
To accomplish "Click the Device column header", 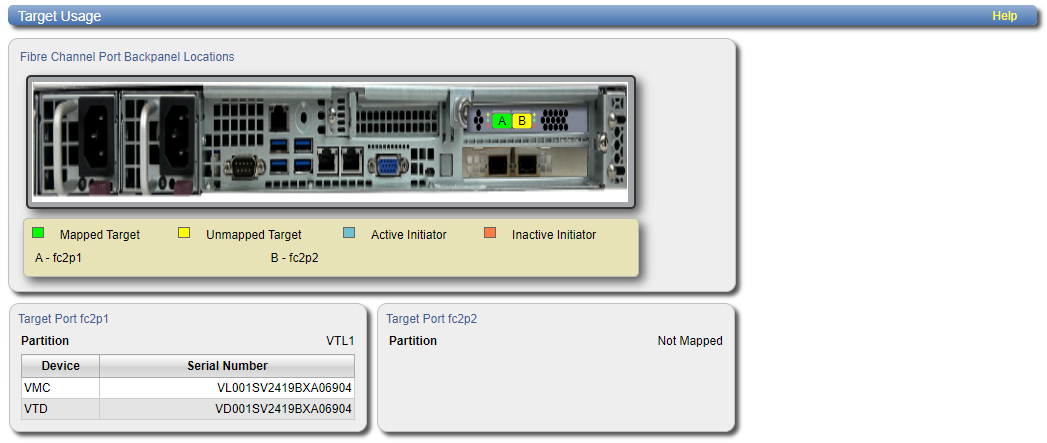I will click(x=60, y=366).
